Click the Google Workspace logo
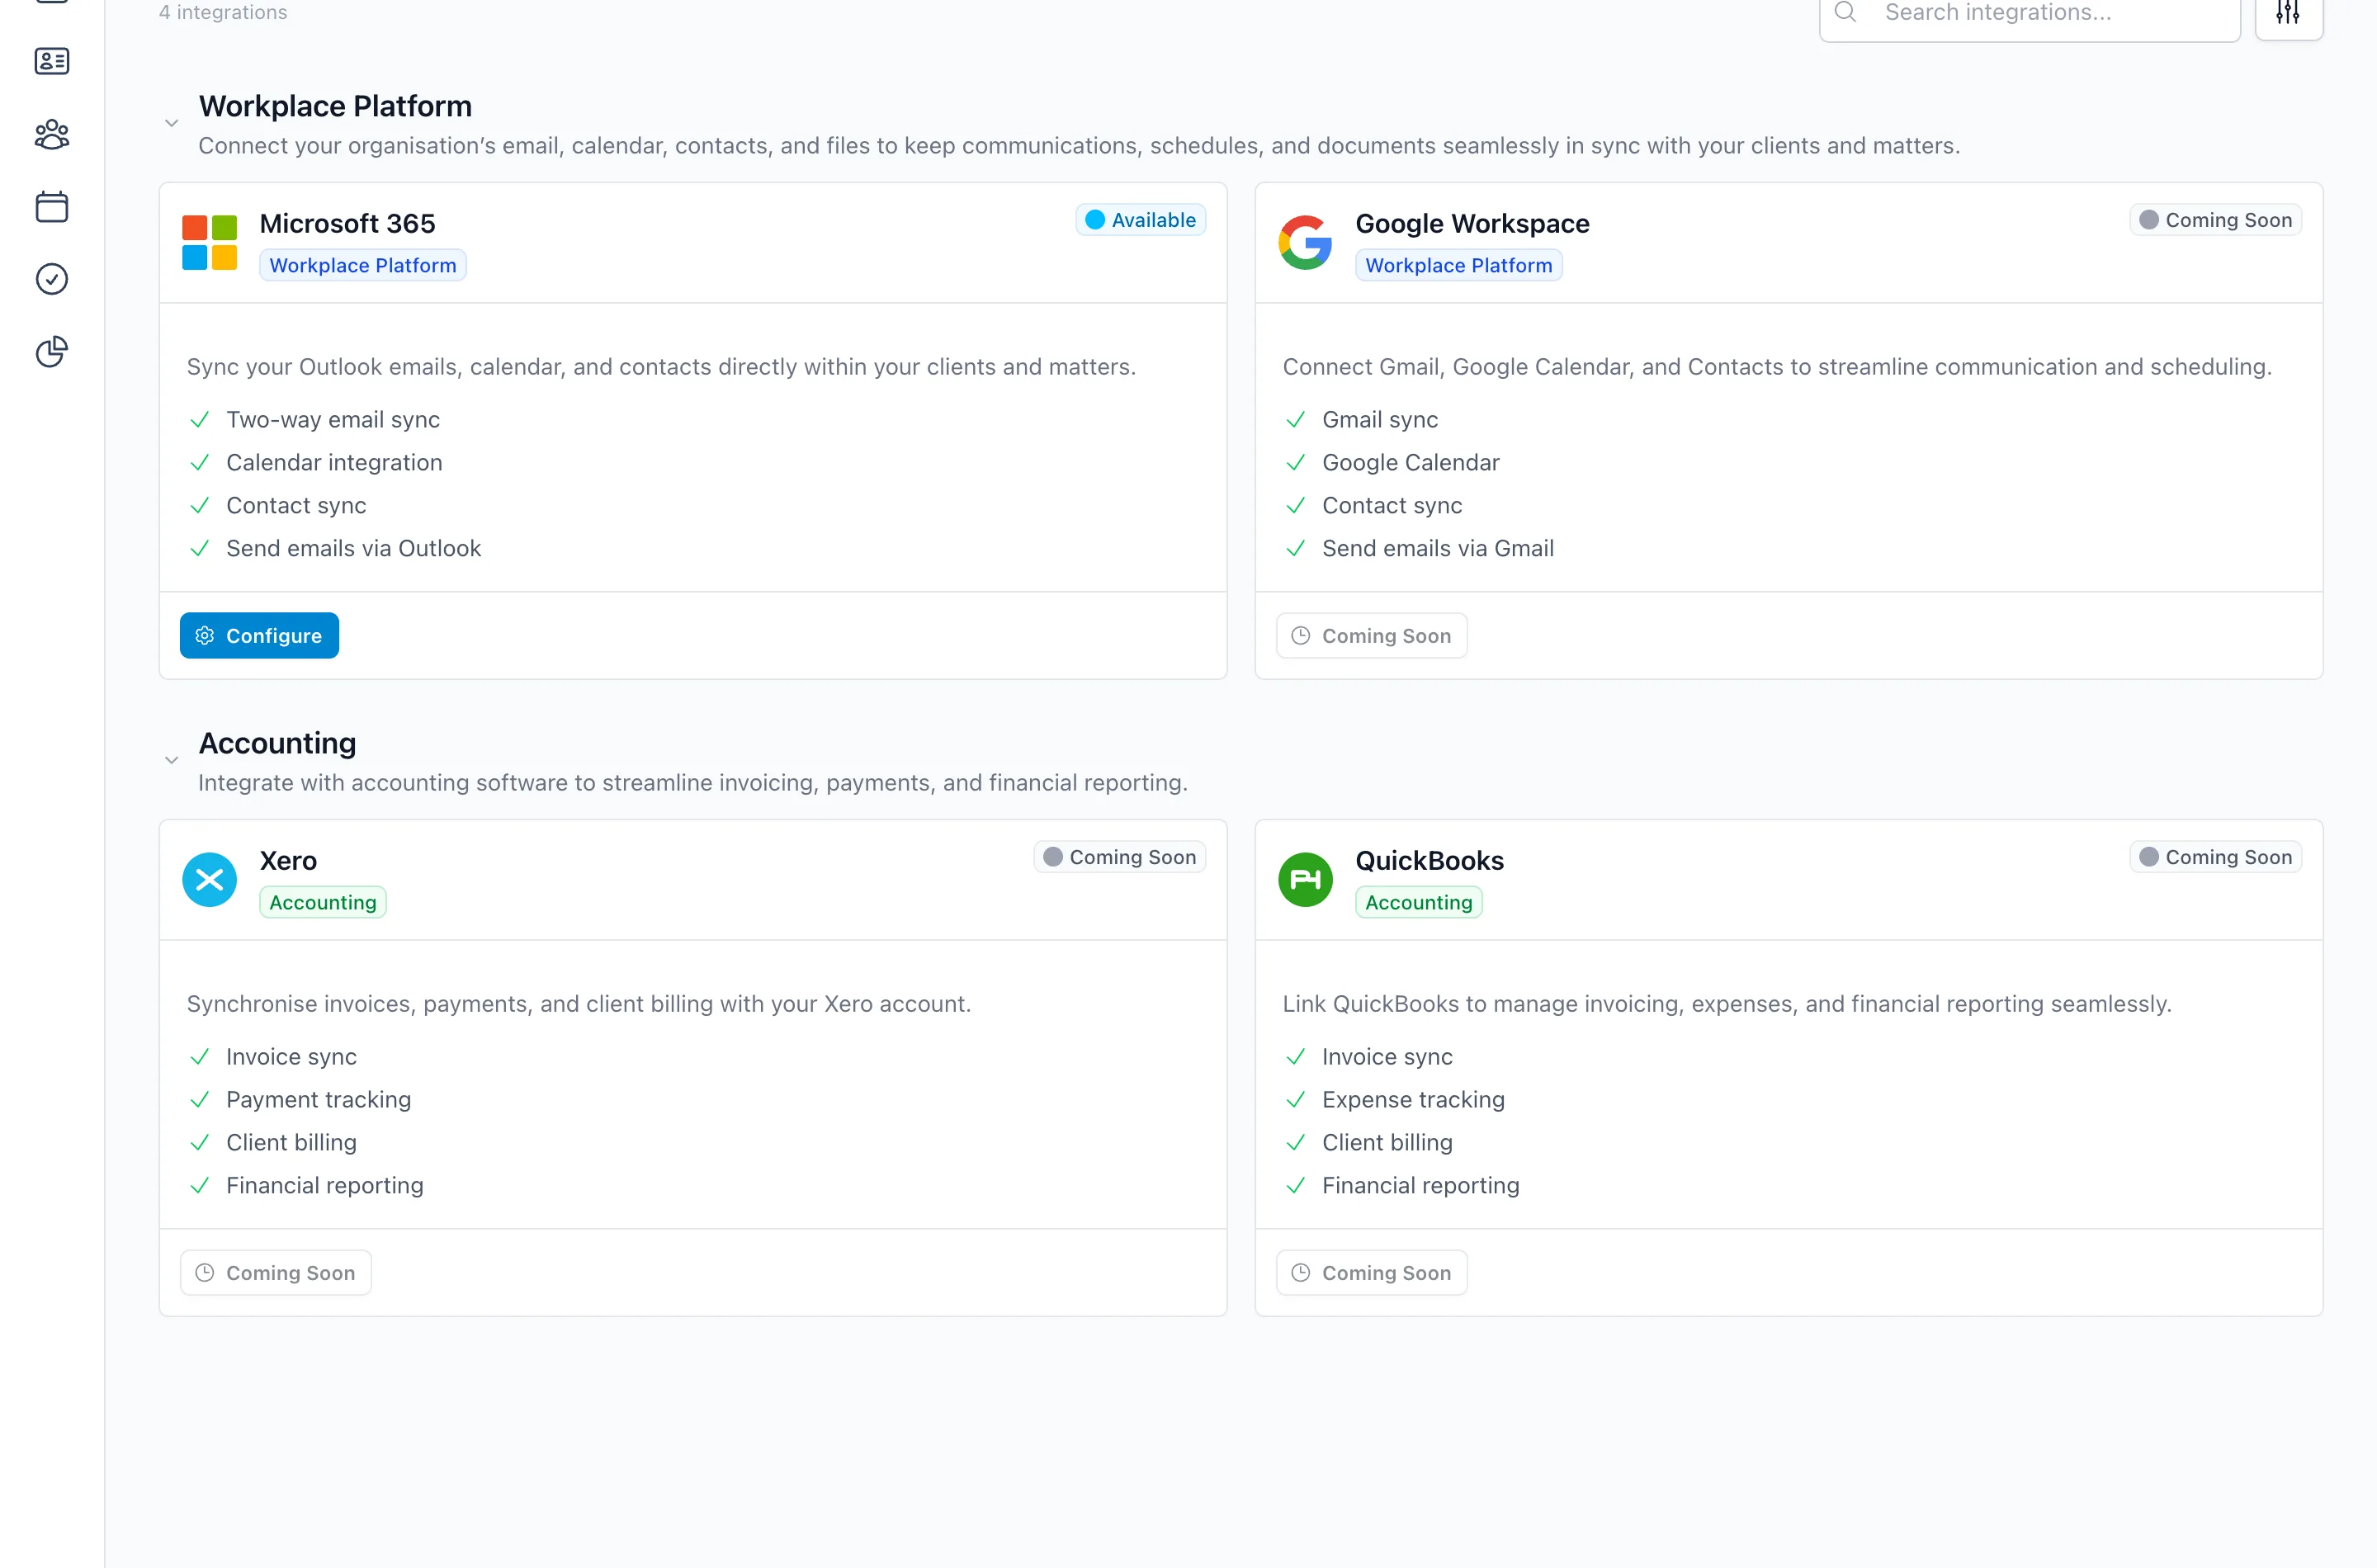Image resolution: width=2377 pixels, height=1568 pixels. point(1305,243)
